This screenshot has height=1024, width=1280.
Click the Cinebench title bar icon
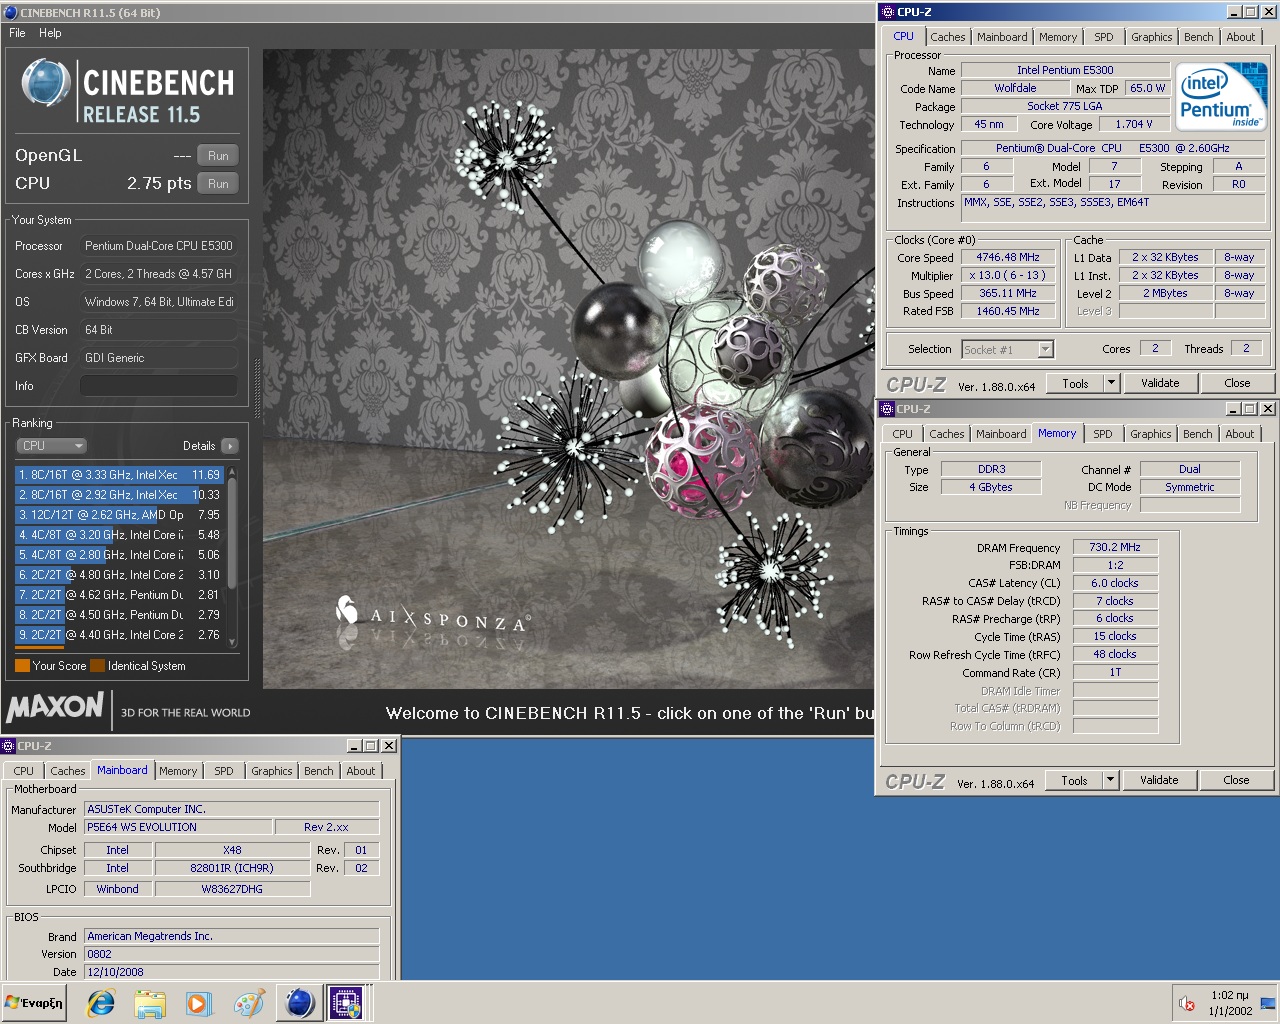[11, 13]
